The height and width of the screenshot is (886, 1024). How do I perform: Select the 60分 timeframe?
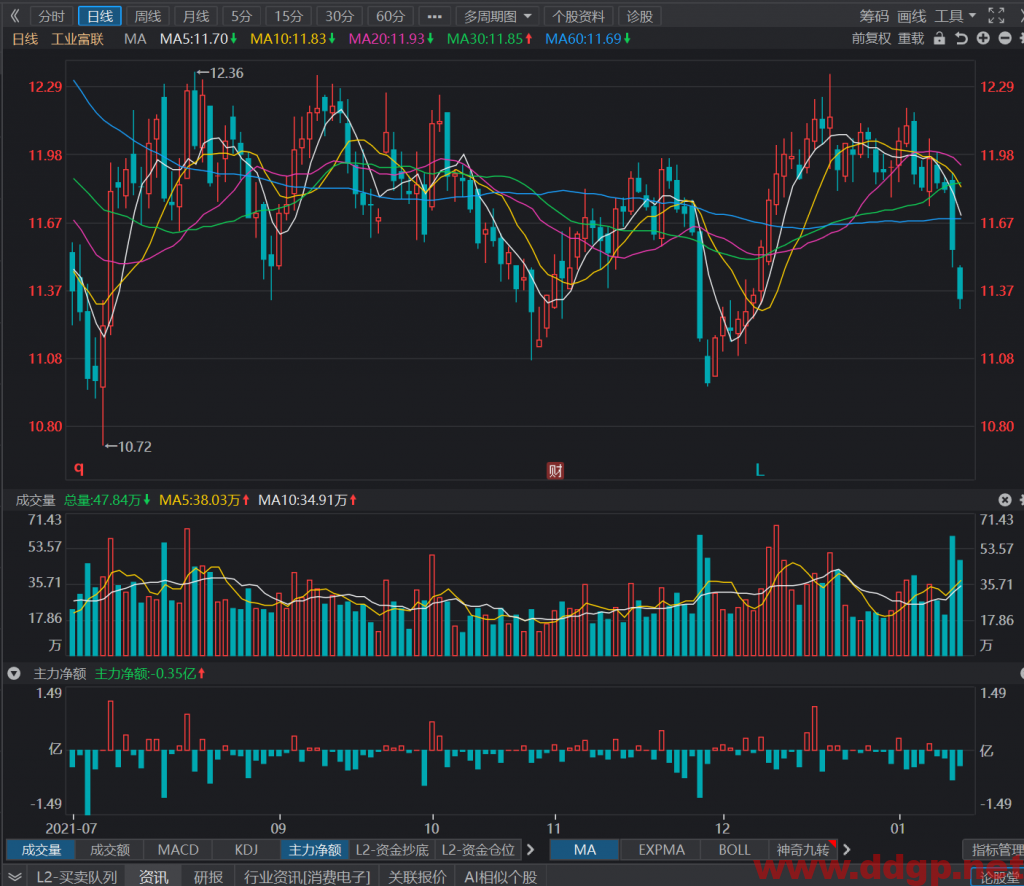click(391, 16)
